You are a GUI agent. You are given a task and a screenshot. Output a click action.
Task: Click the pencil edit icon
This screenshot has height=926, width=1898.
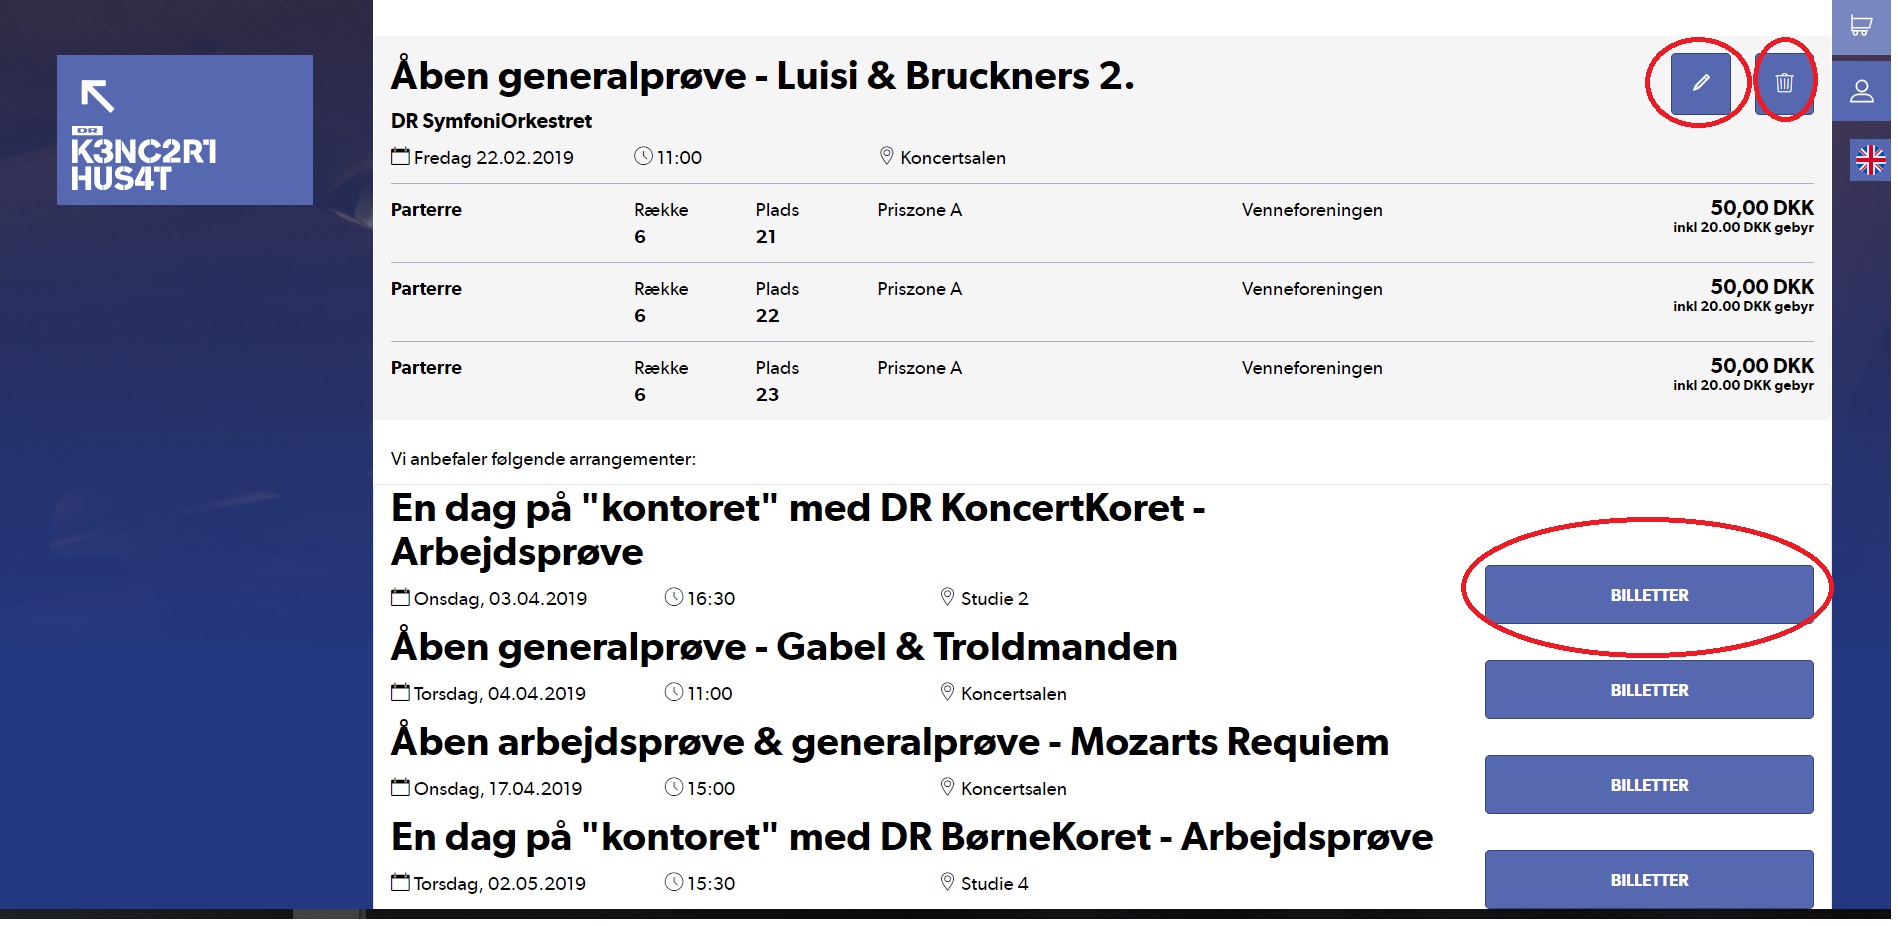click(1700, 83)
